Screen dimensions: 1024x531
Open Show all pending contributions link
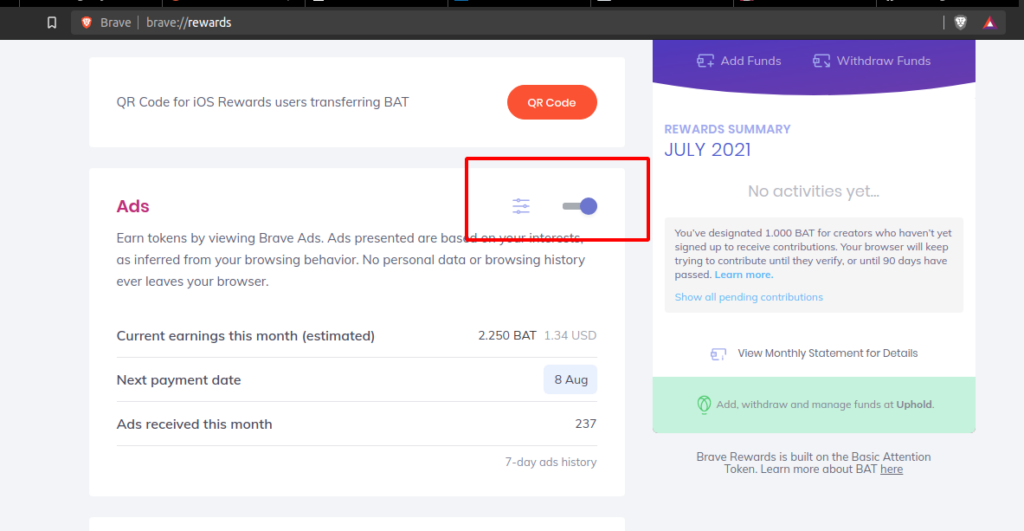coord(748,297)
